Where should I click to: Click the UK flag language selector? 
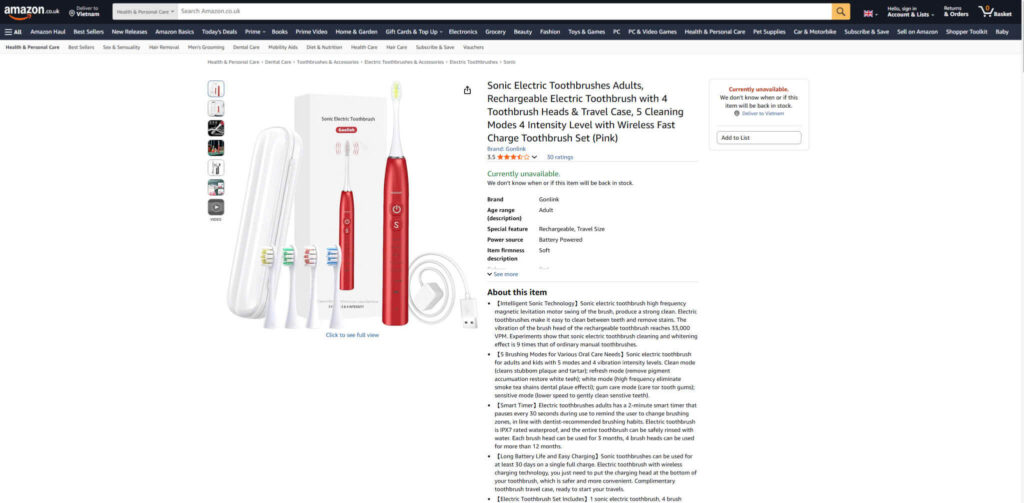pyautogui.click(x=871, y=13)
